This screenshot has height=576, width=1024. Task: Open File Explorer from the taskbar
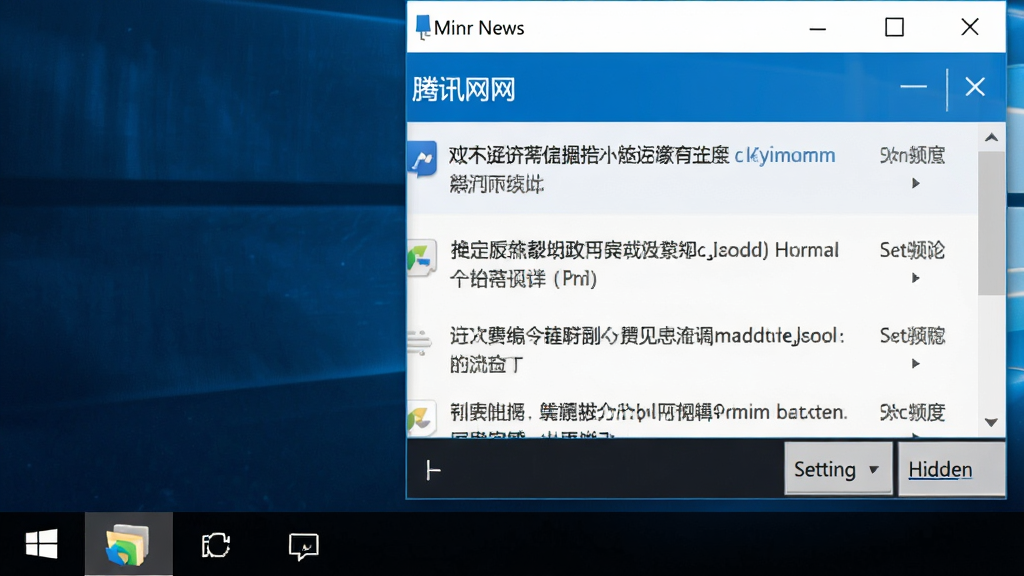point(128,544)
